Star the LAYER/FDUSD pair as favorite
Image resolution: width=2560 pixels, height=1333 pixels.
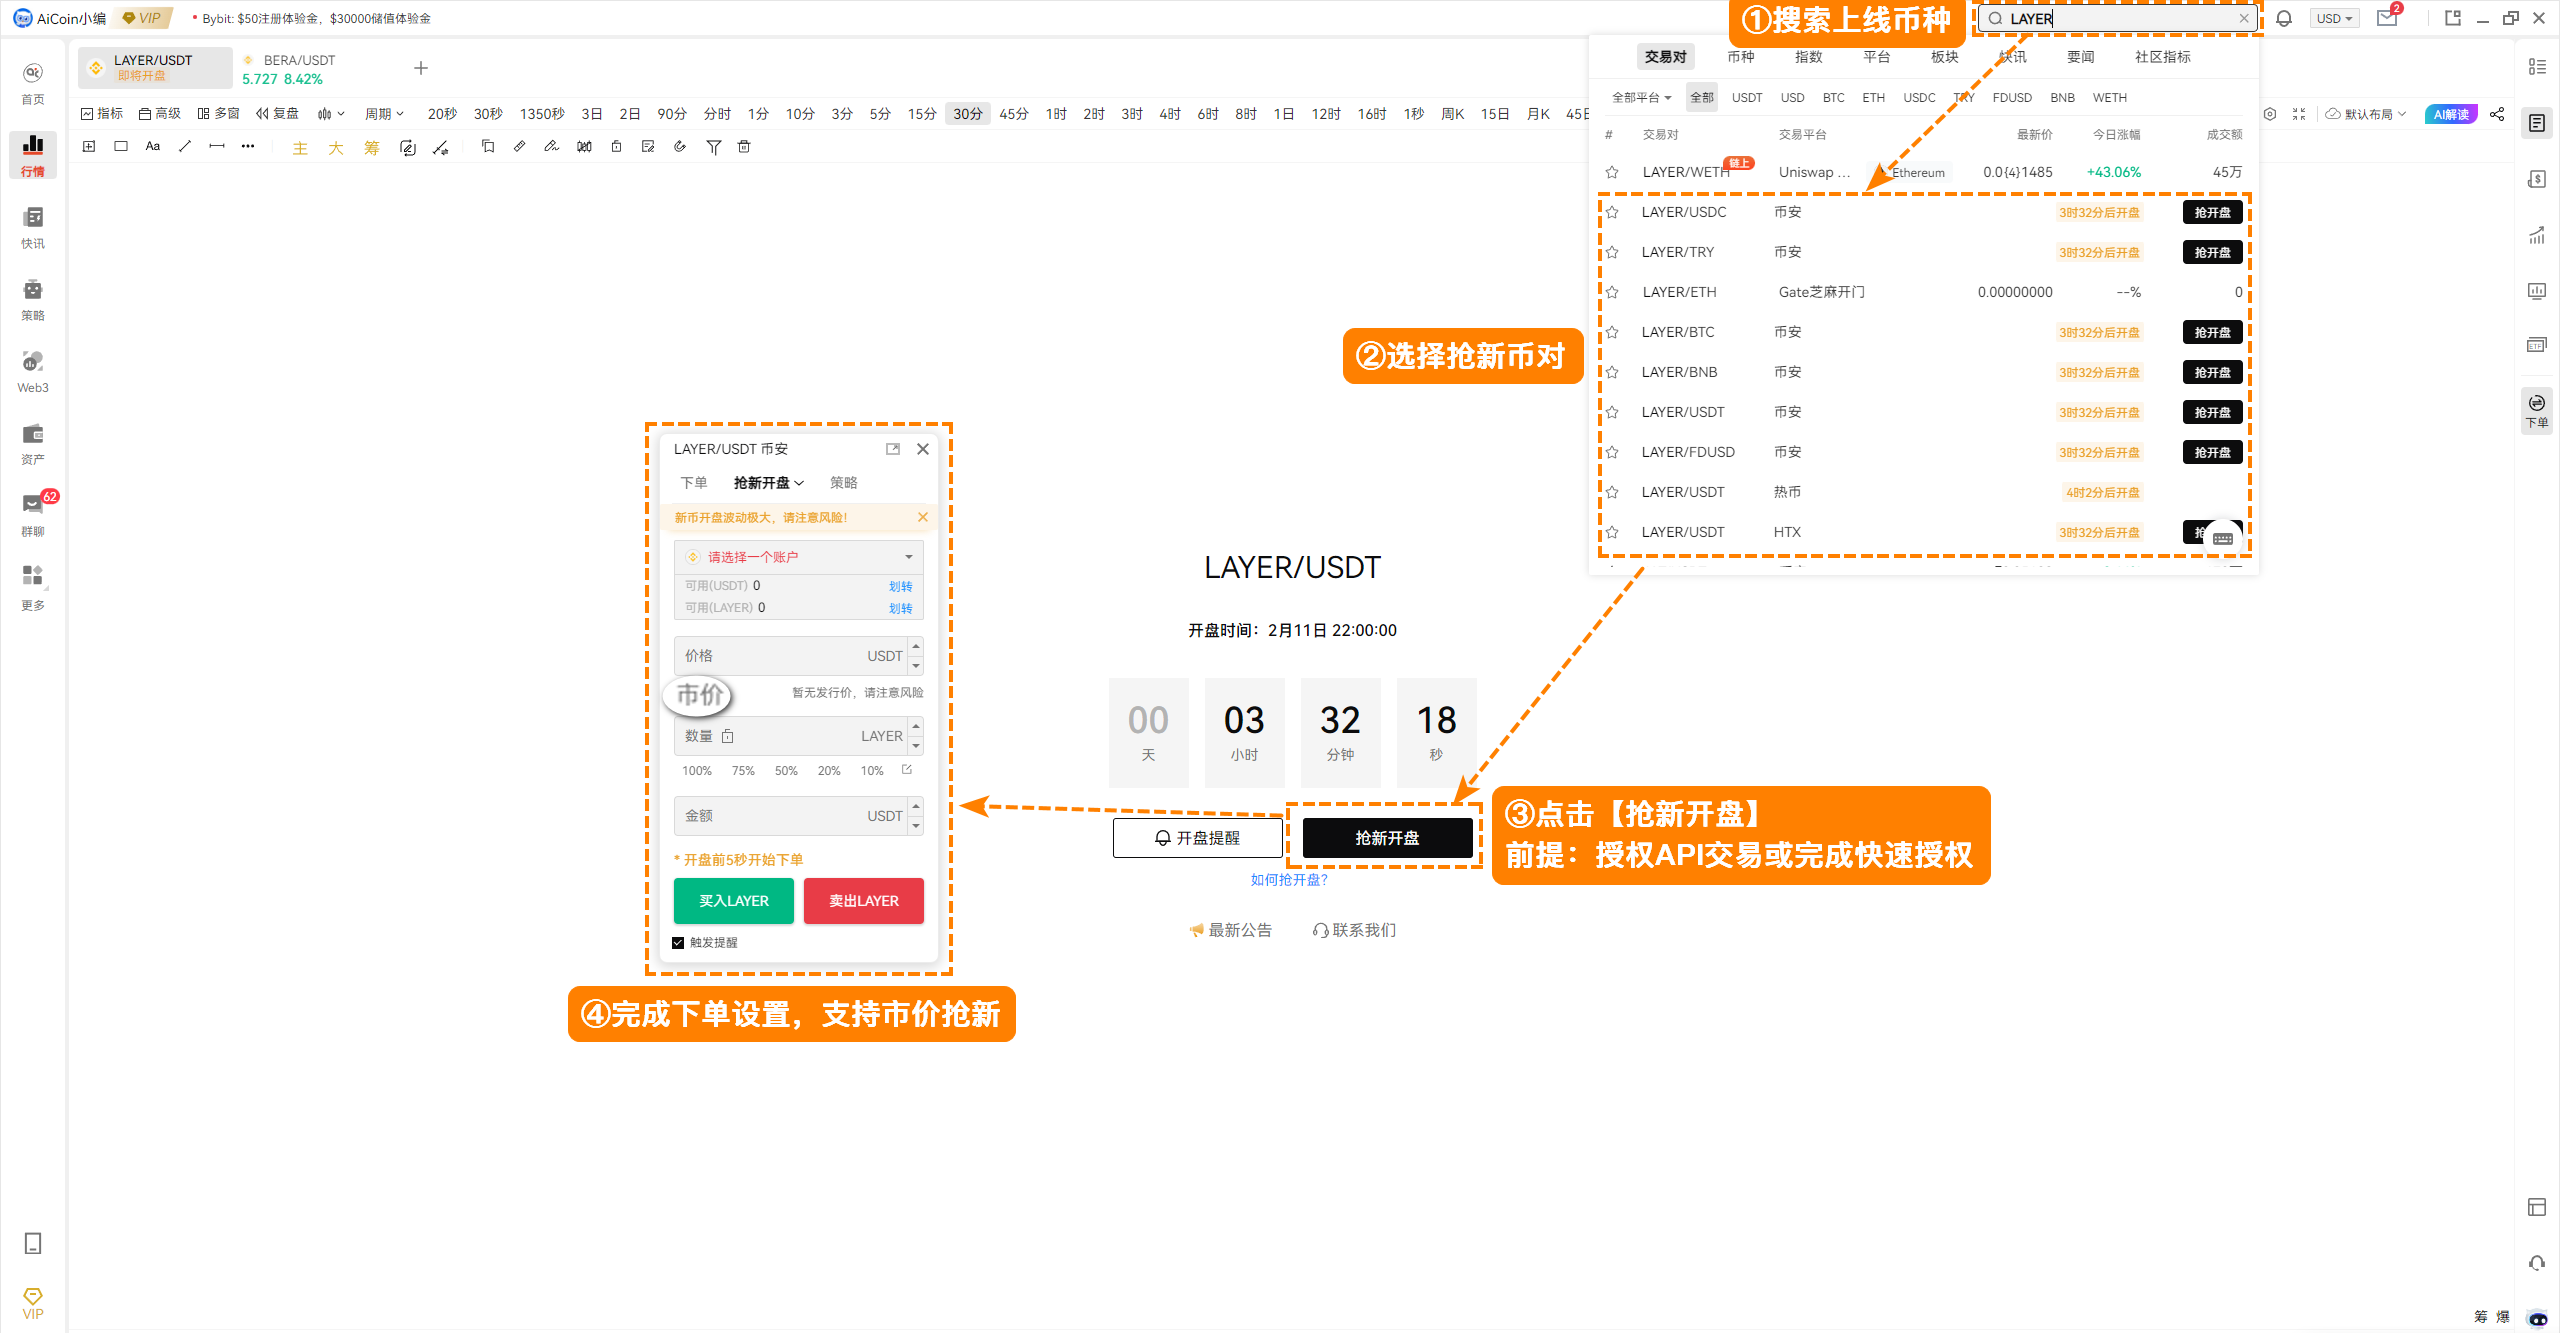1612,452
